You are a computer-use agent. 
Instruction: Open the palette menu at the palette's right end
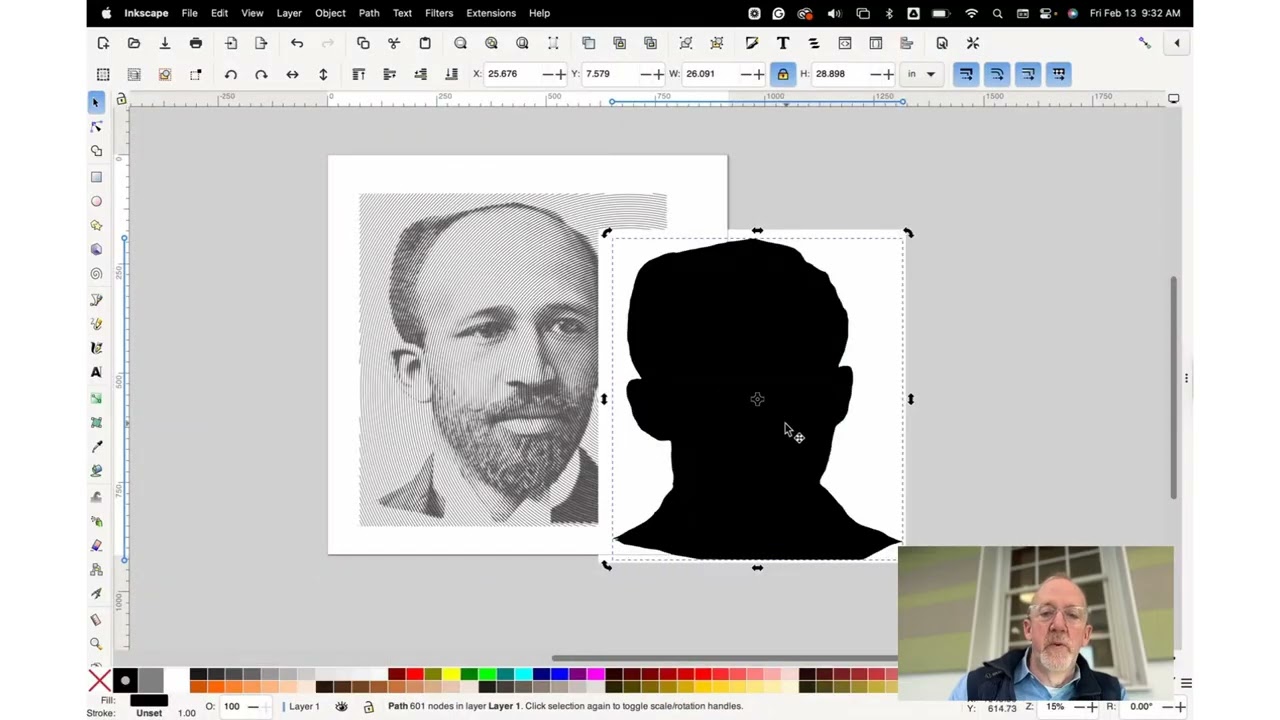[1186, 683]
